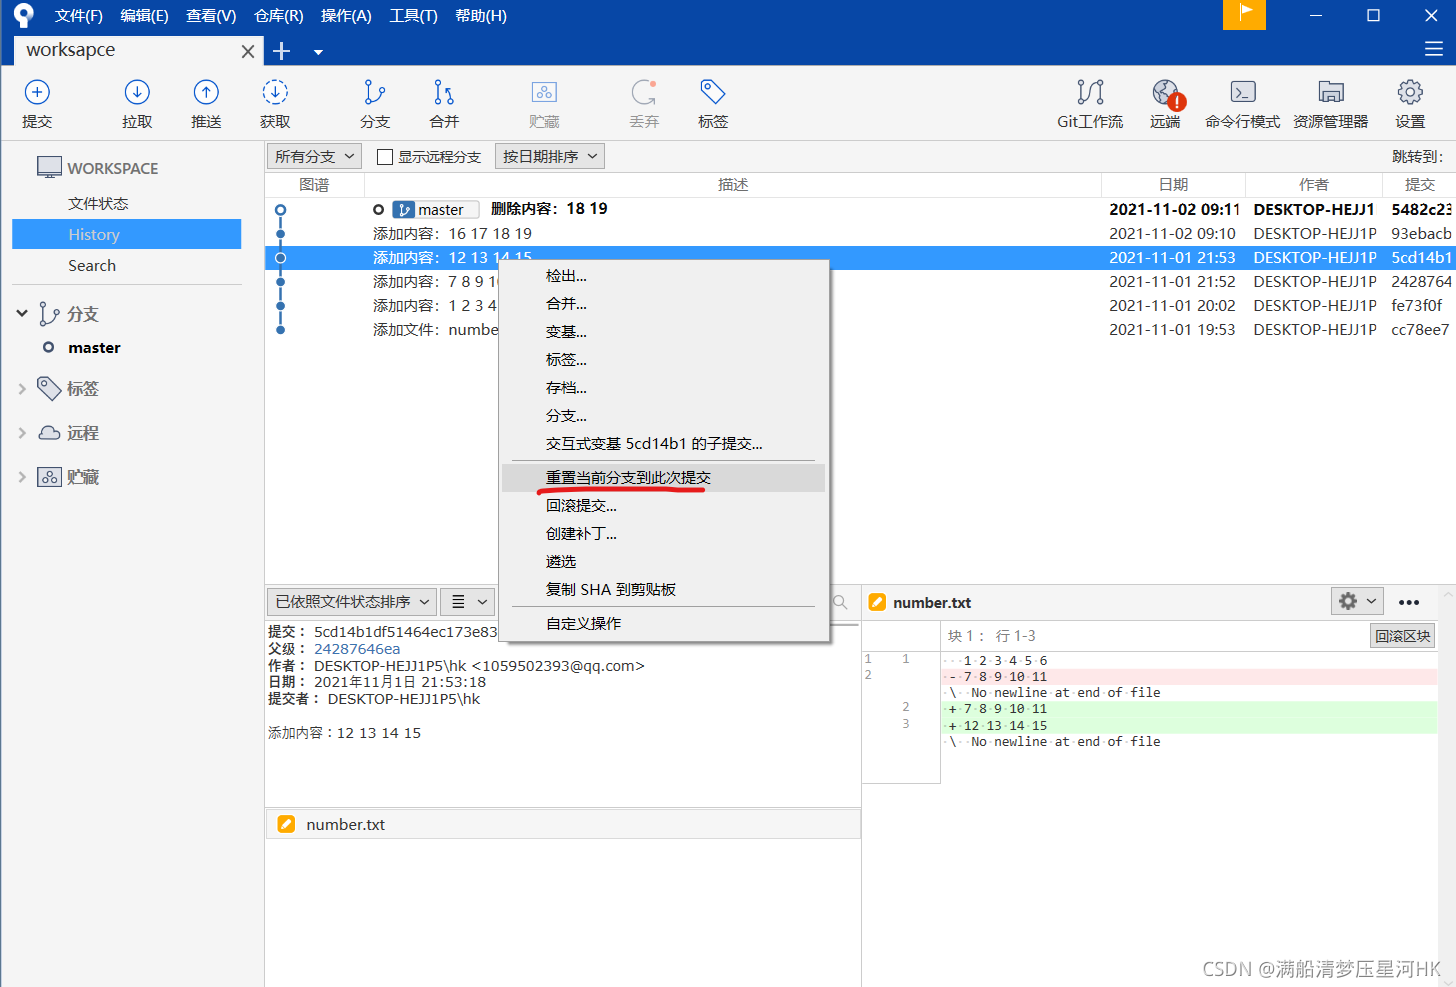Viewport: 1456px width, 987px height.
Task: Choose Reverse commit (回滚提交...) in context menu
Action: (664, 505)
